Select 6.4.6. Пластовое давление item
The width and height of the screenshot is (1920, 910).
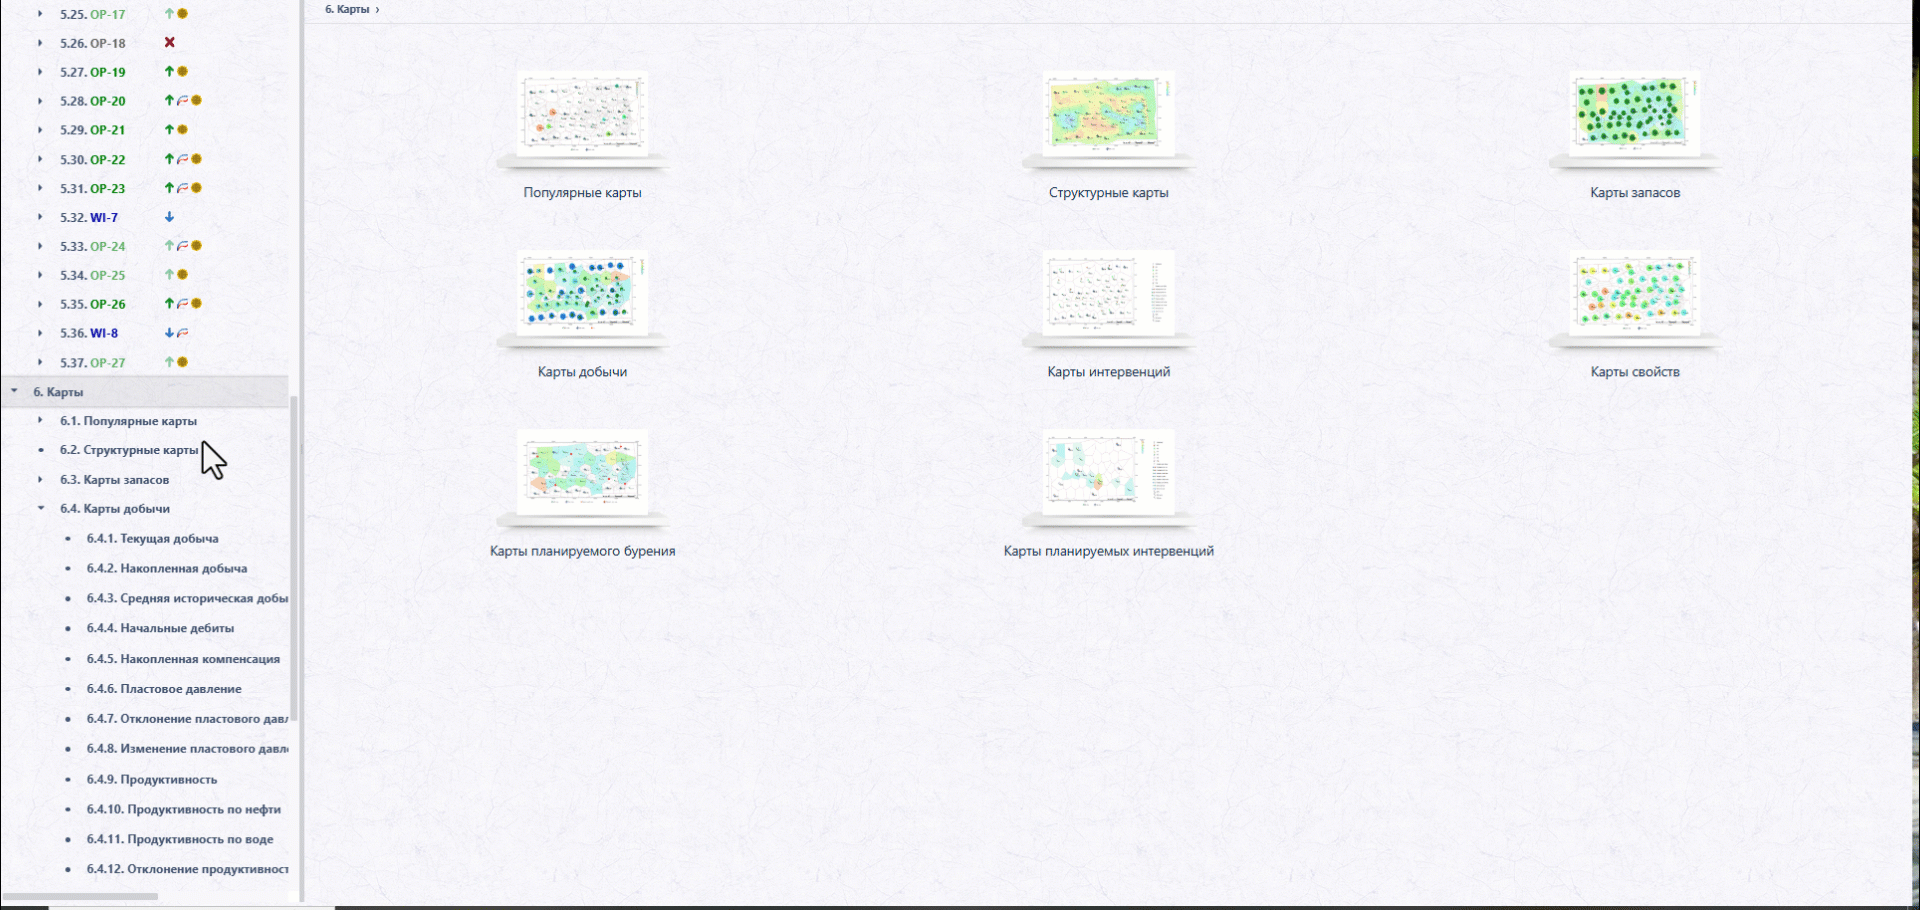[164, 689]
